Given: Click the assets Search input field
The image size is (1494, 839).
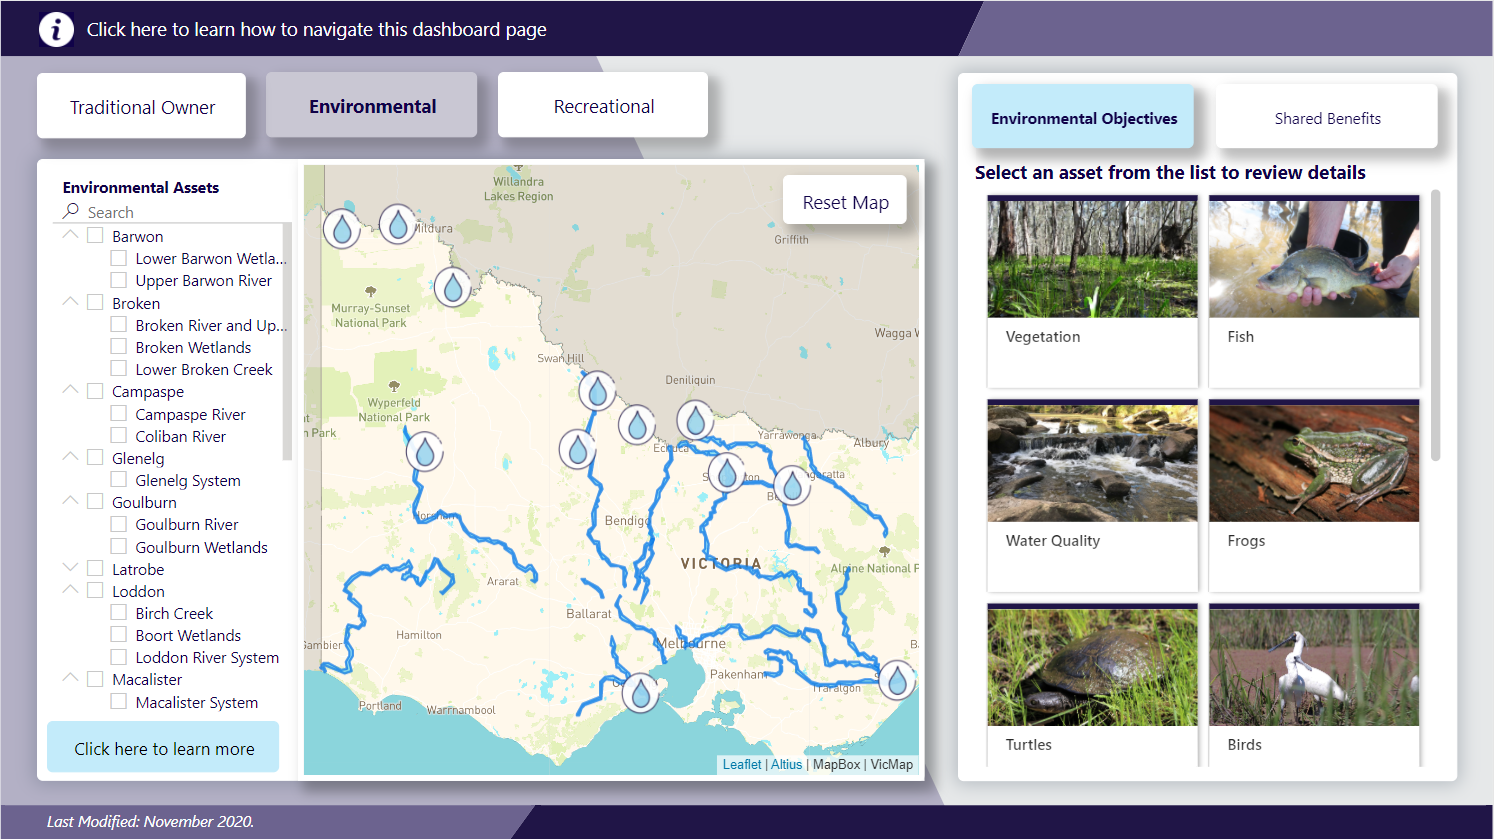Looking at the screenshot, I should pyautogui.click(x=172, y=212).
